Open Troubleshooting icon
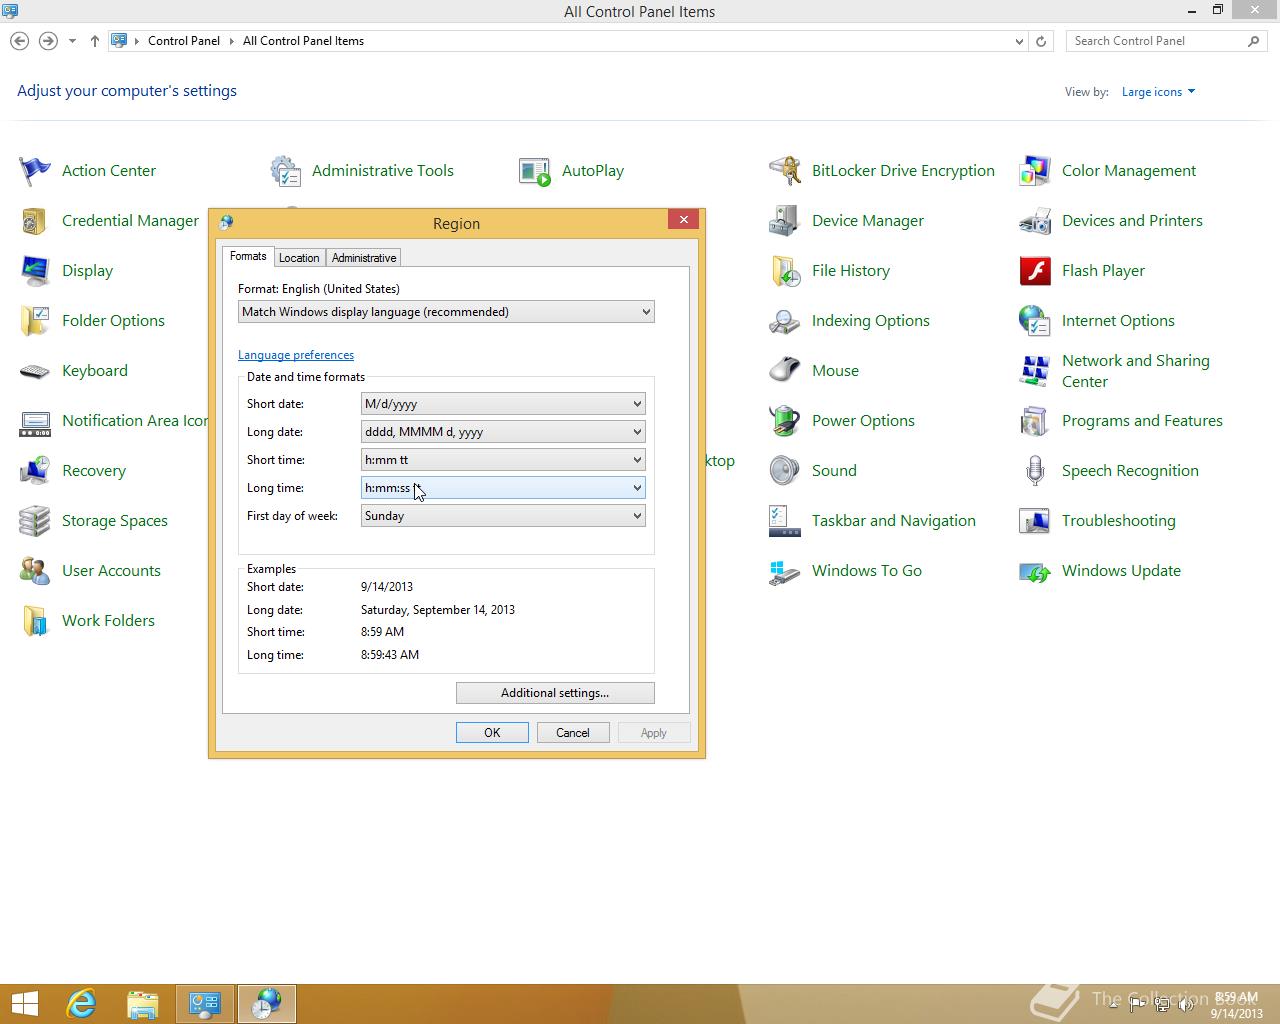This screenshot has height=1024, width=1280. (1035, 521)
